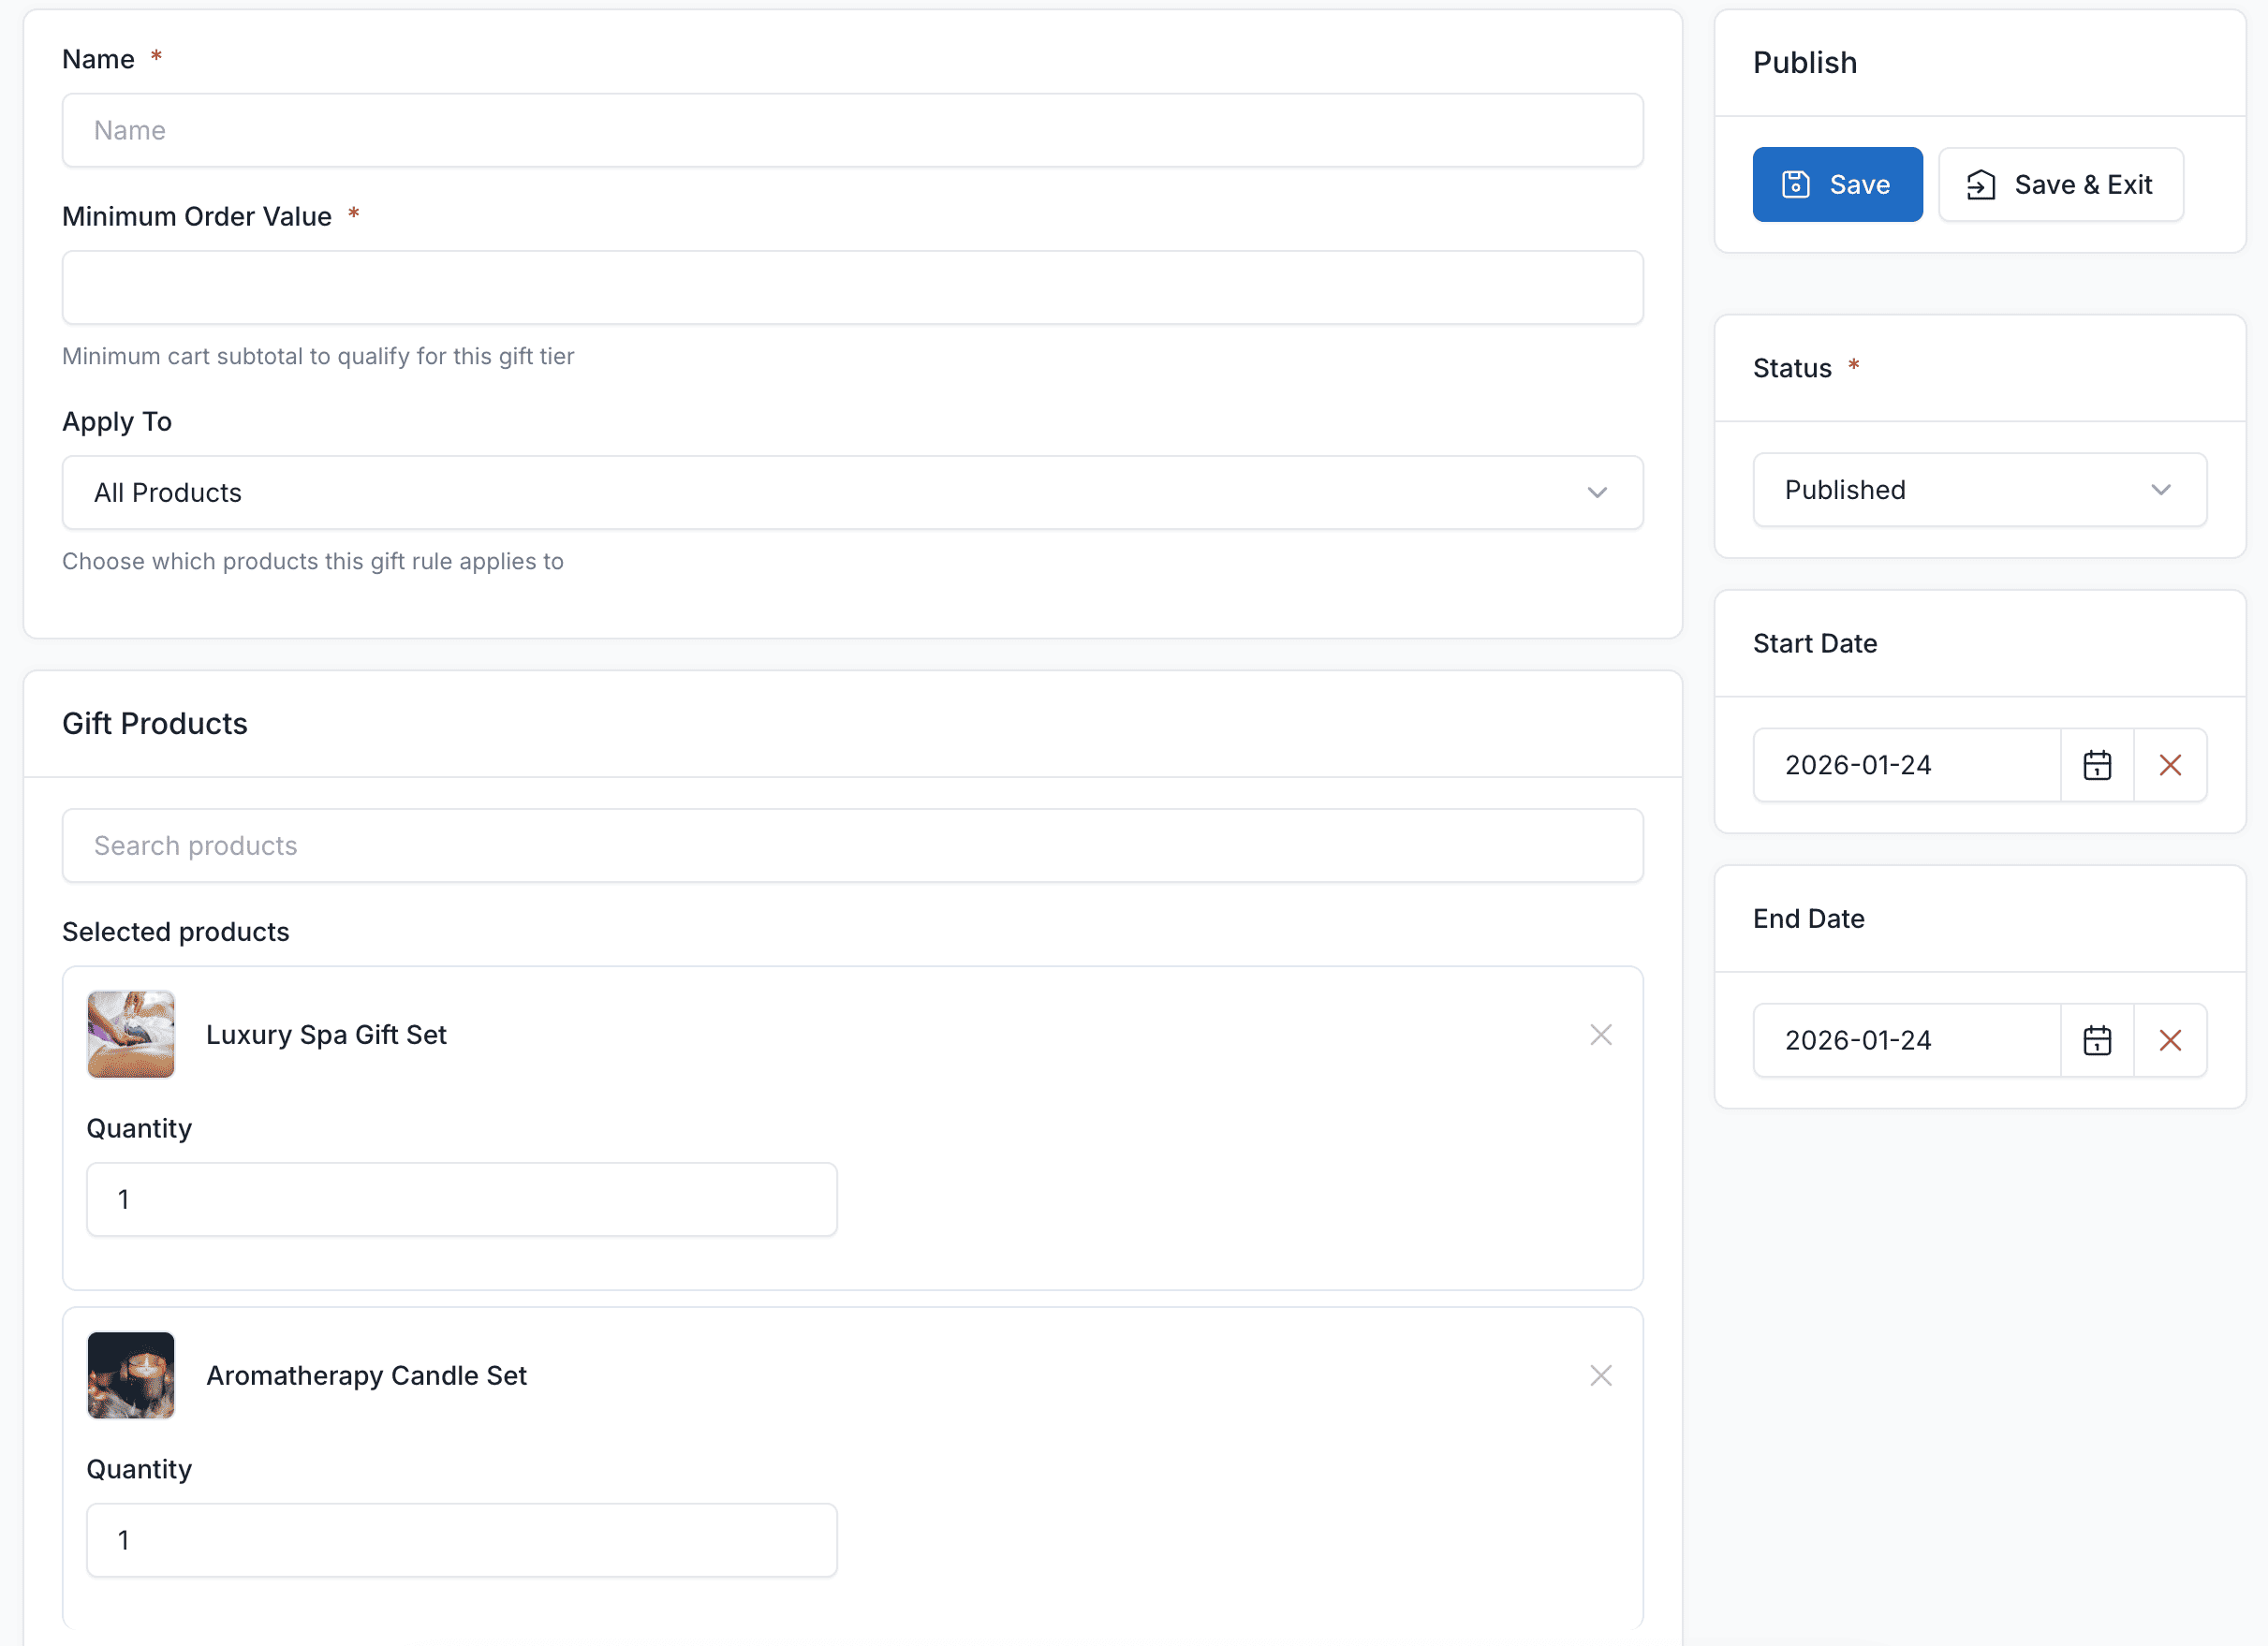Screen dimensions: 2268x1646
Task: Open the End Date calendar picker
Action: pyautogui.click(x=2096, y=1040)
